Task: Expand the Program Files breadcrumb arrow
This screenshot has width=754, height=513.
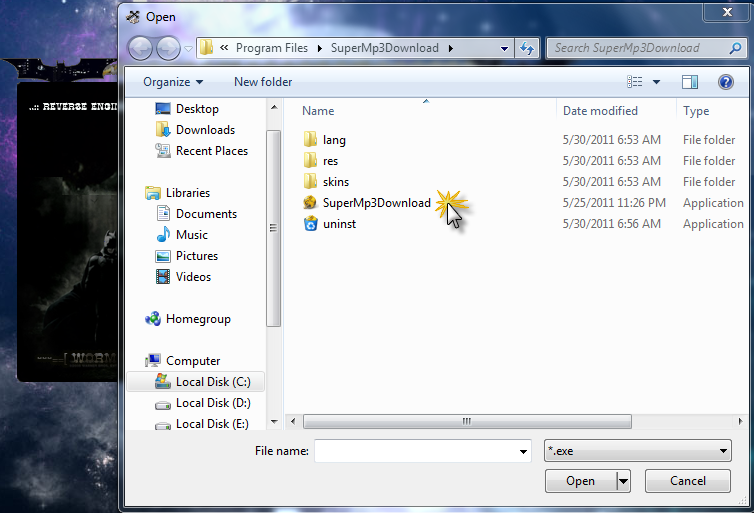Action: [x=319, y=48]
